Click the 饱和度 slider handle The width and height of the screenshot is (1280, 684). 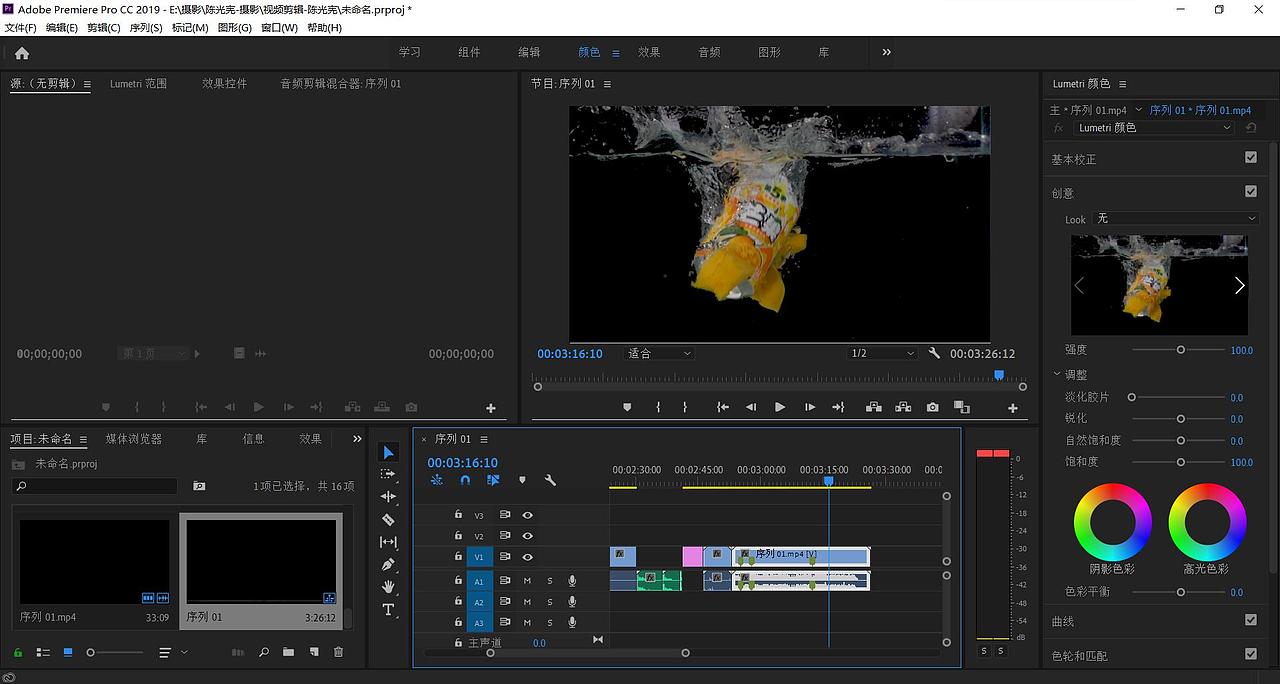[x=1181, y=462]
